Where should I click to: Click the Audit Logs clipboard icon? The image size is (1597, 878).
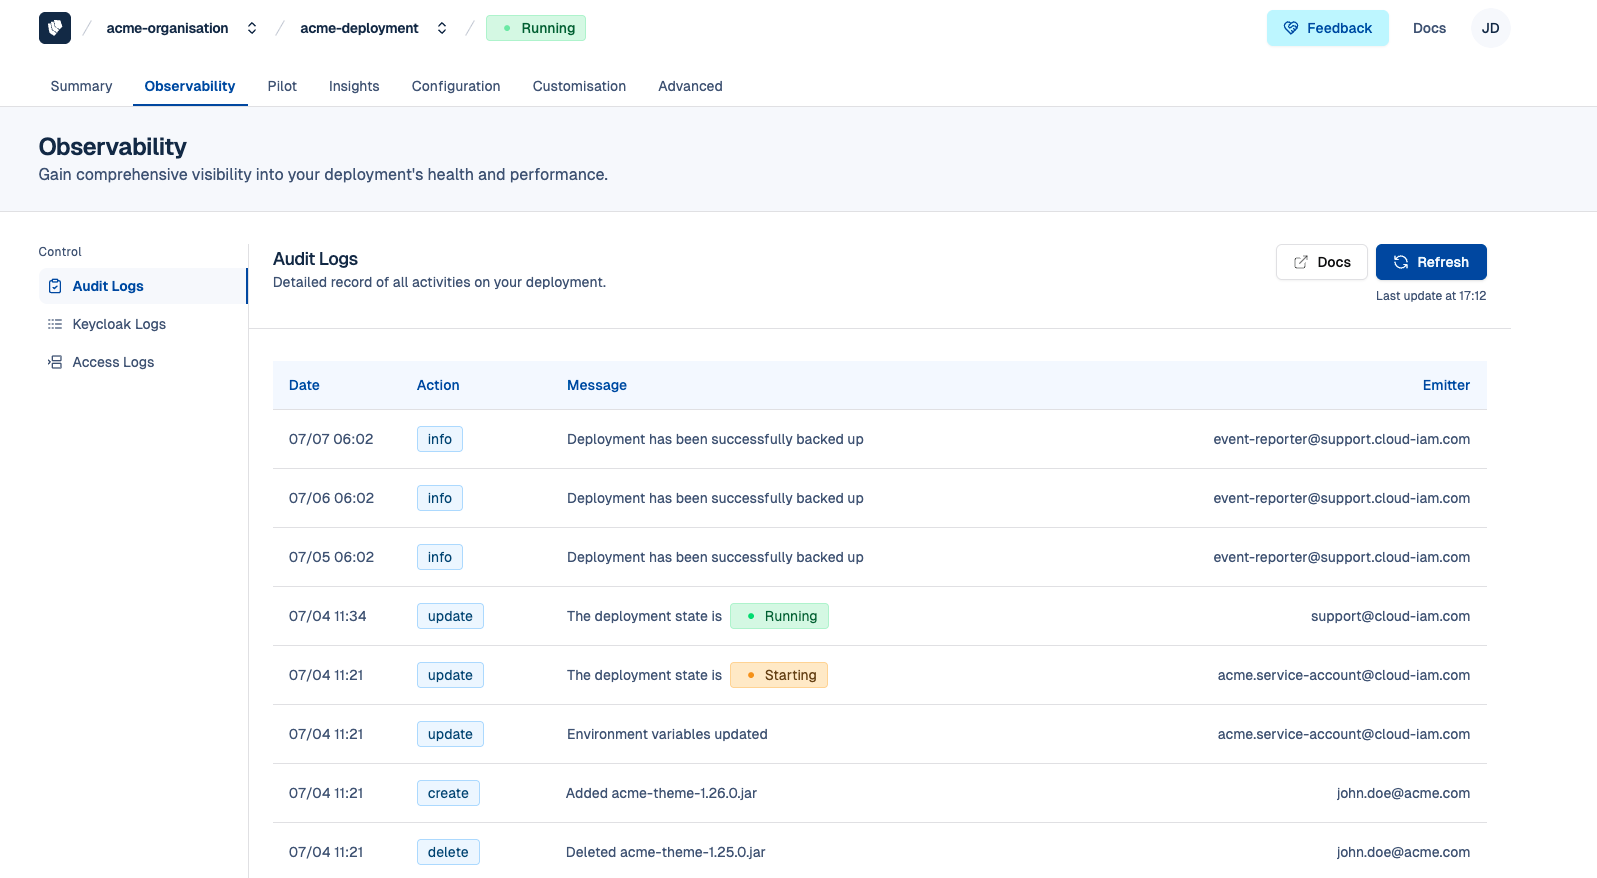55,286
